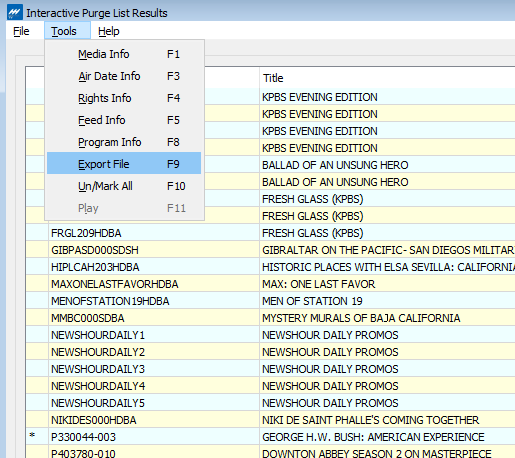This screenshot has width=515, height=458.
Task: Click the NEWSHOURDAILY5 entry
Action: click(x=98, y=403)
